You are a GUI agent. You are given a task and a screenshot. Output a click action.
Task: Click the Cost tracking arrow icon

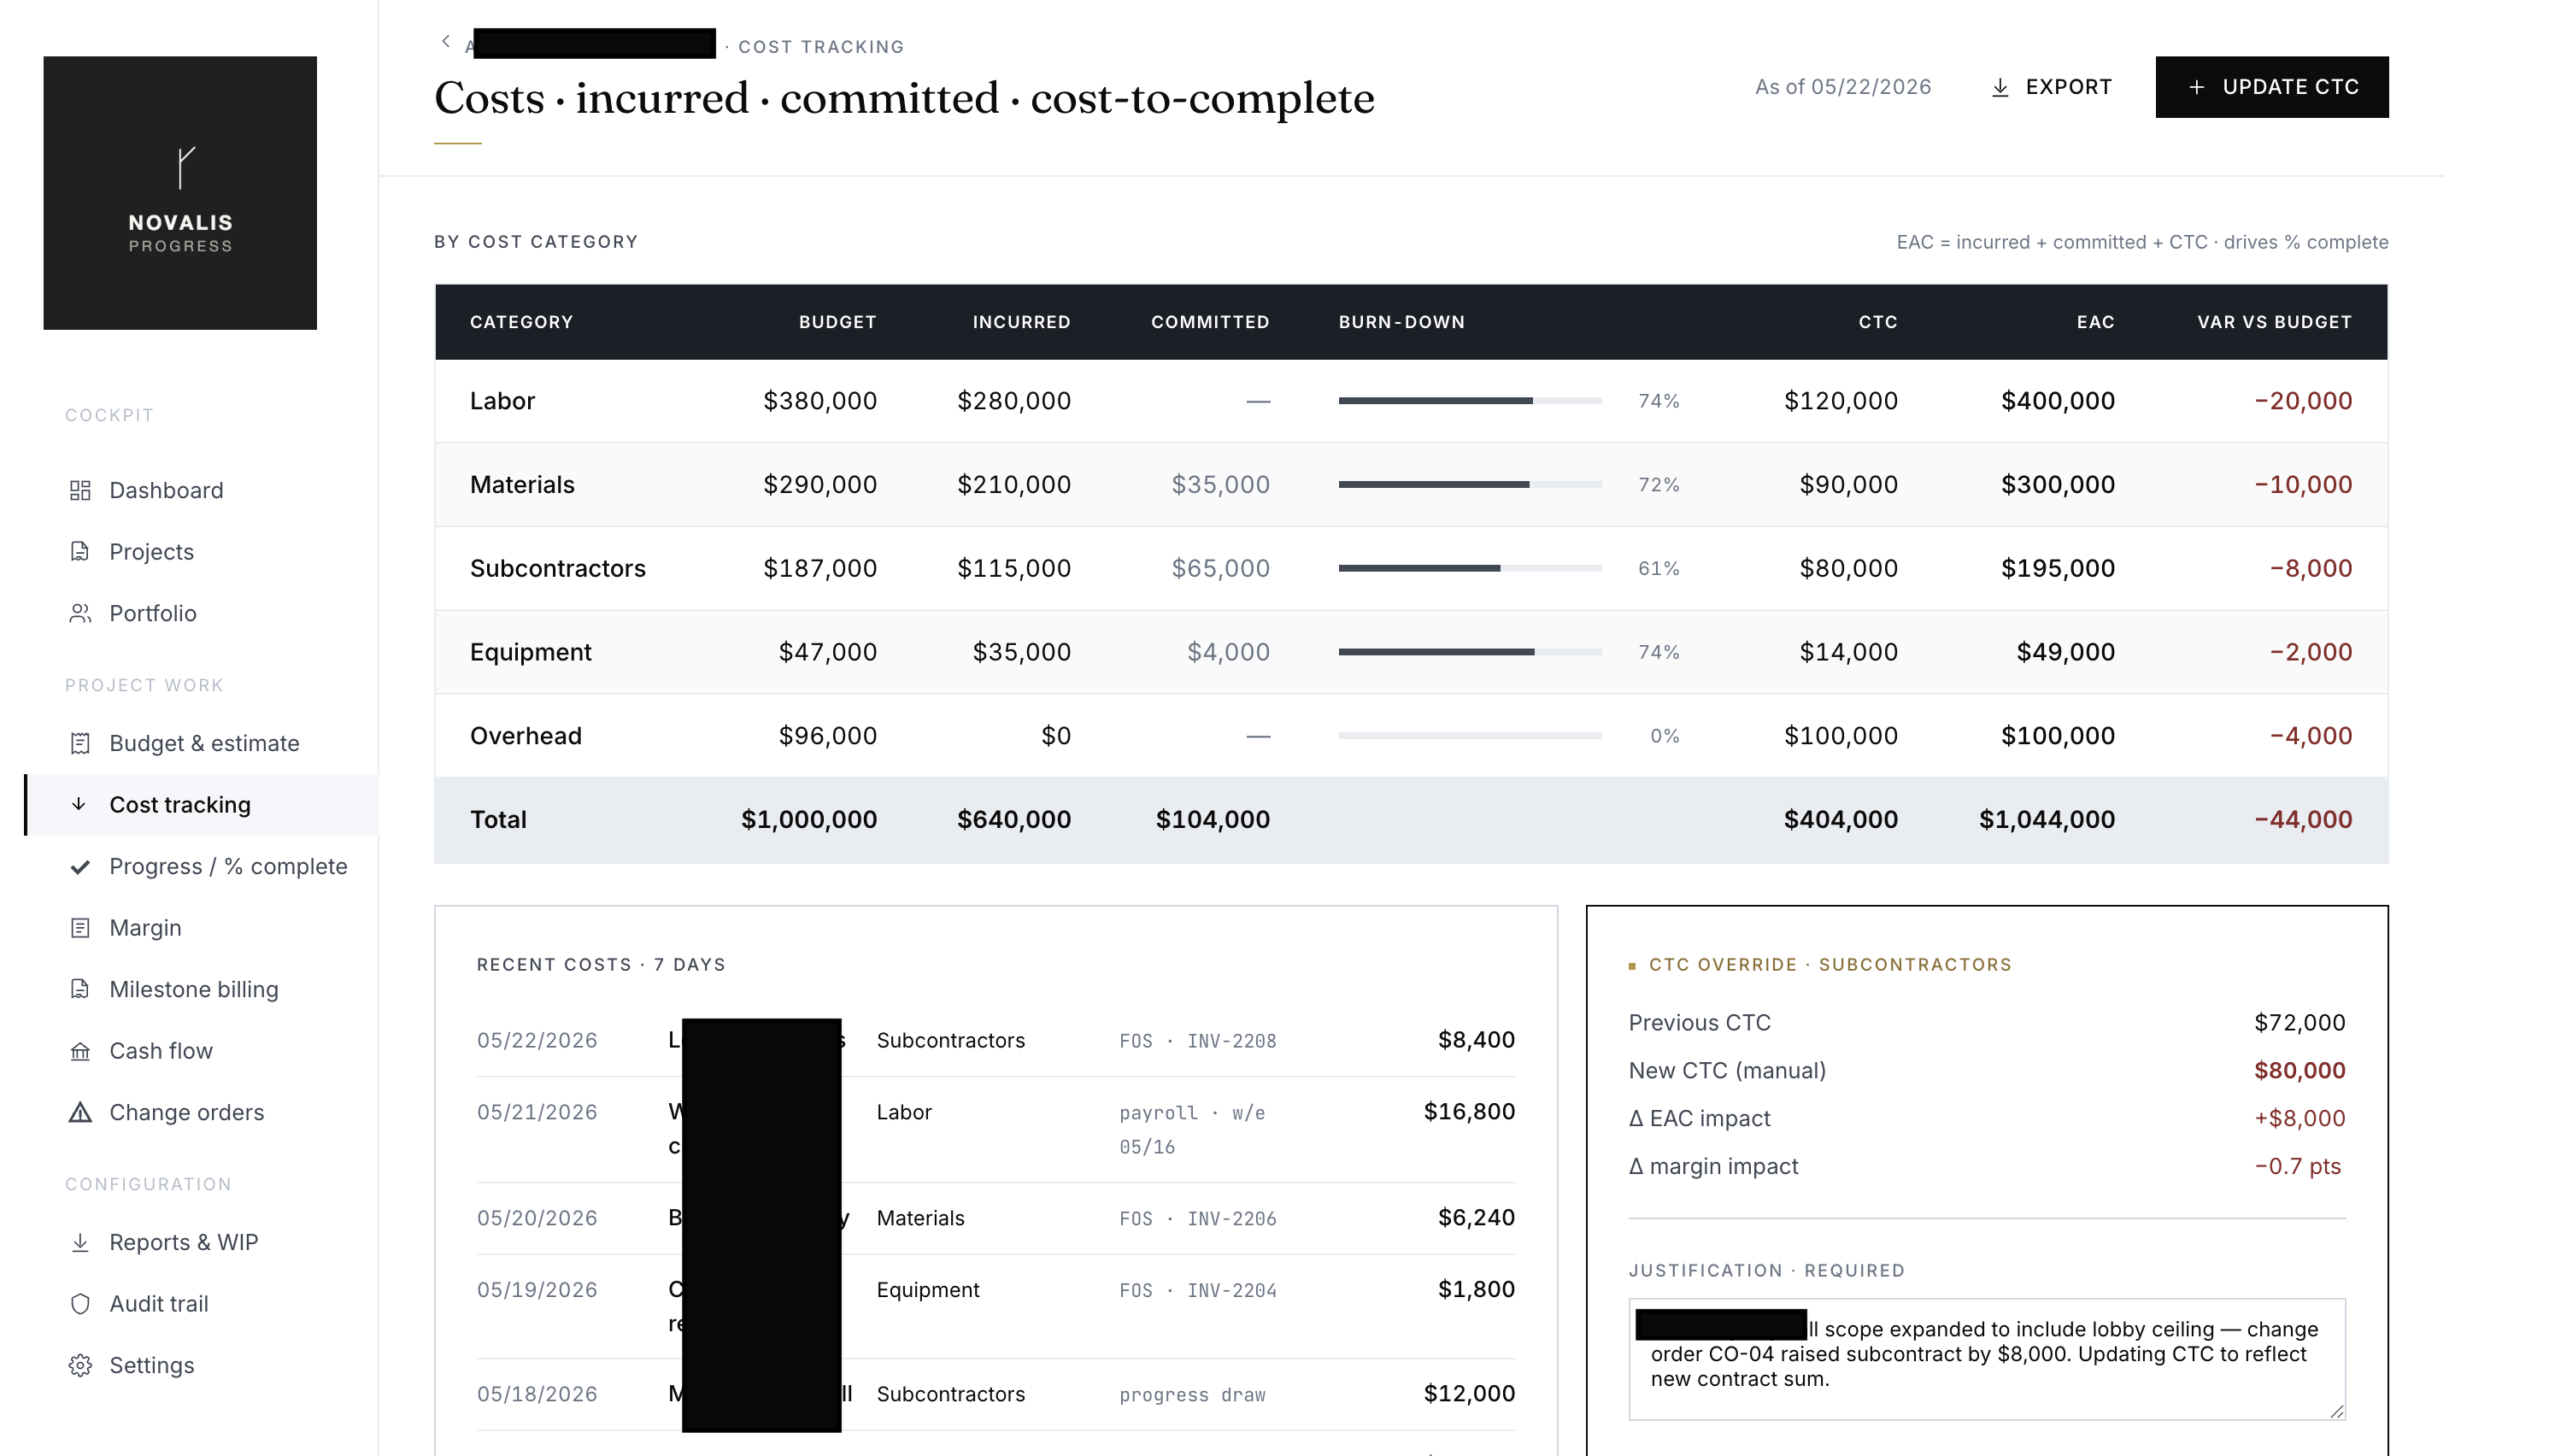[x=80, y=804]
